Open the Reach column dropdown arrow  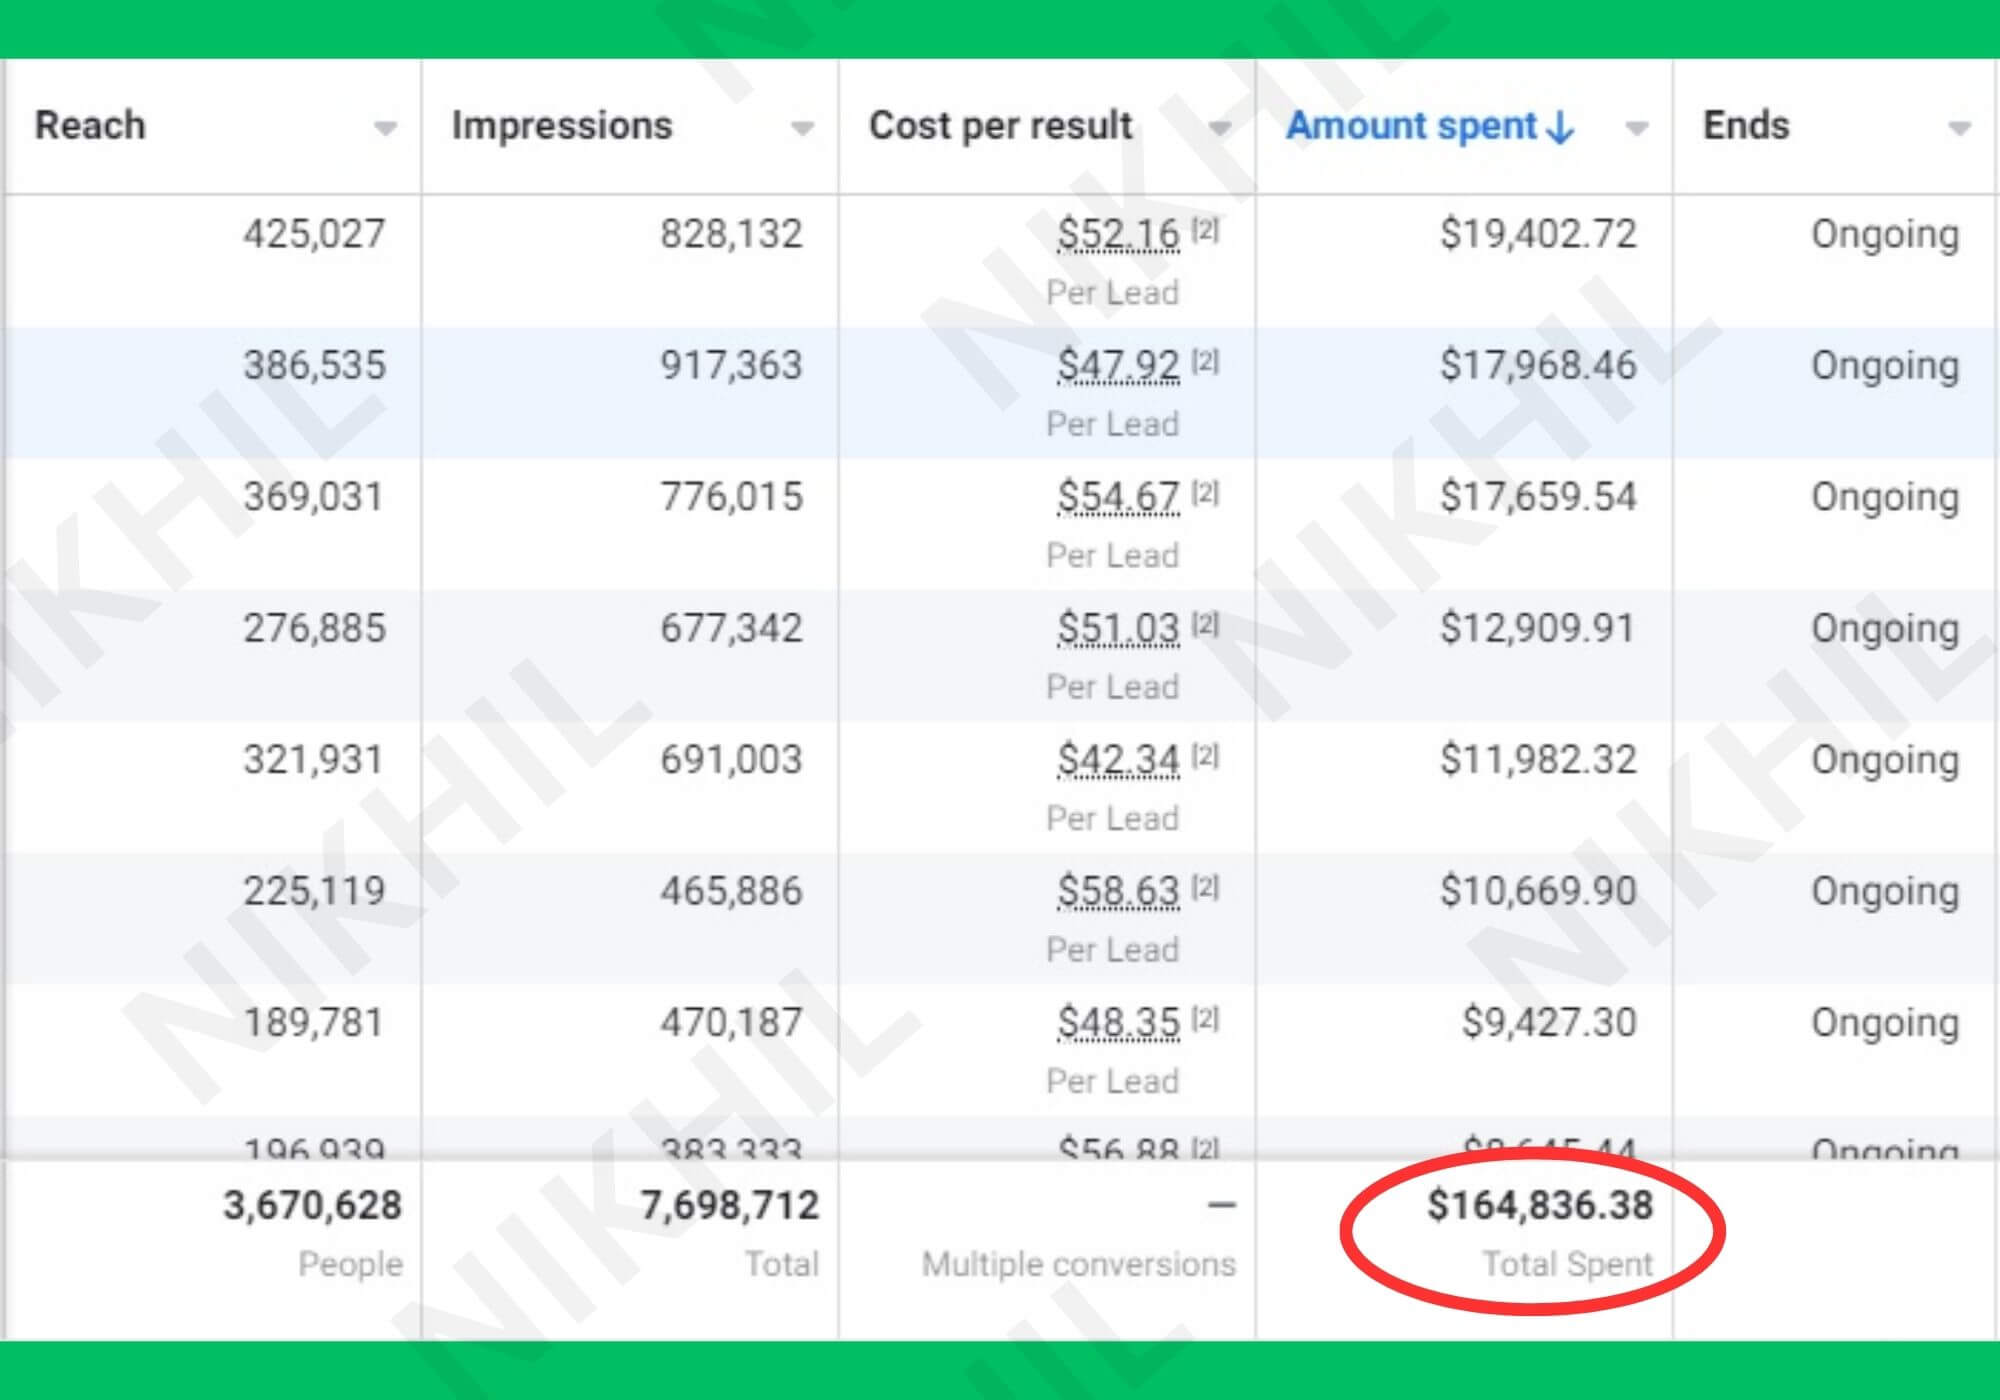coord(385,128)
